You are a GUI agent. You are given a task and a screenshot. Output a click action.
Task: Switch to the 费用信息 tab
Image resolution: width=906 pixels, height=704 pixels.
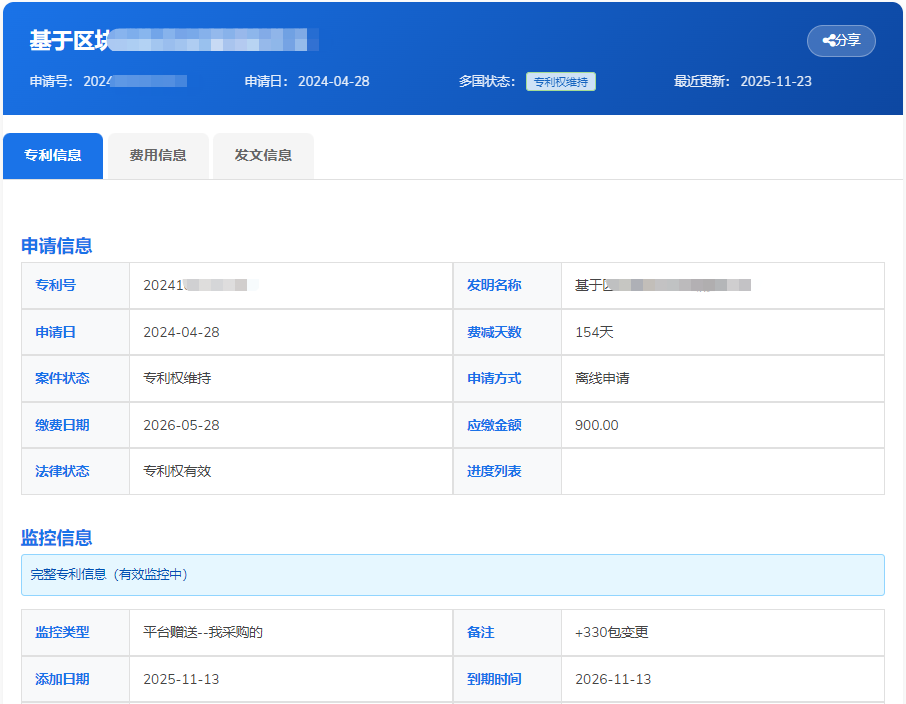[x=157, y=155]
